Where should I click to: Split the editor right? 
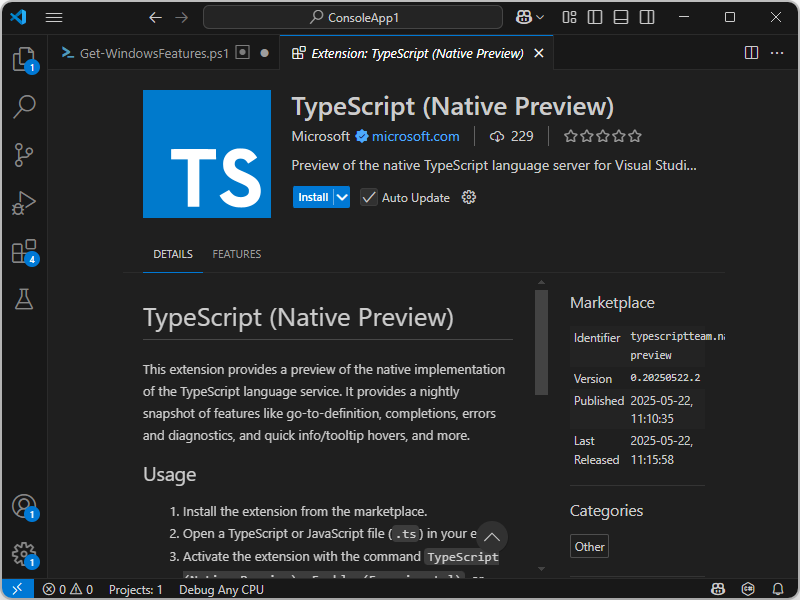(751, 53)
